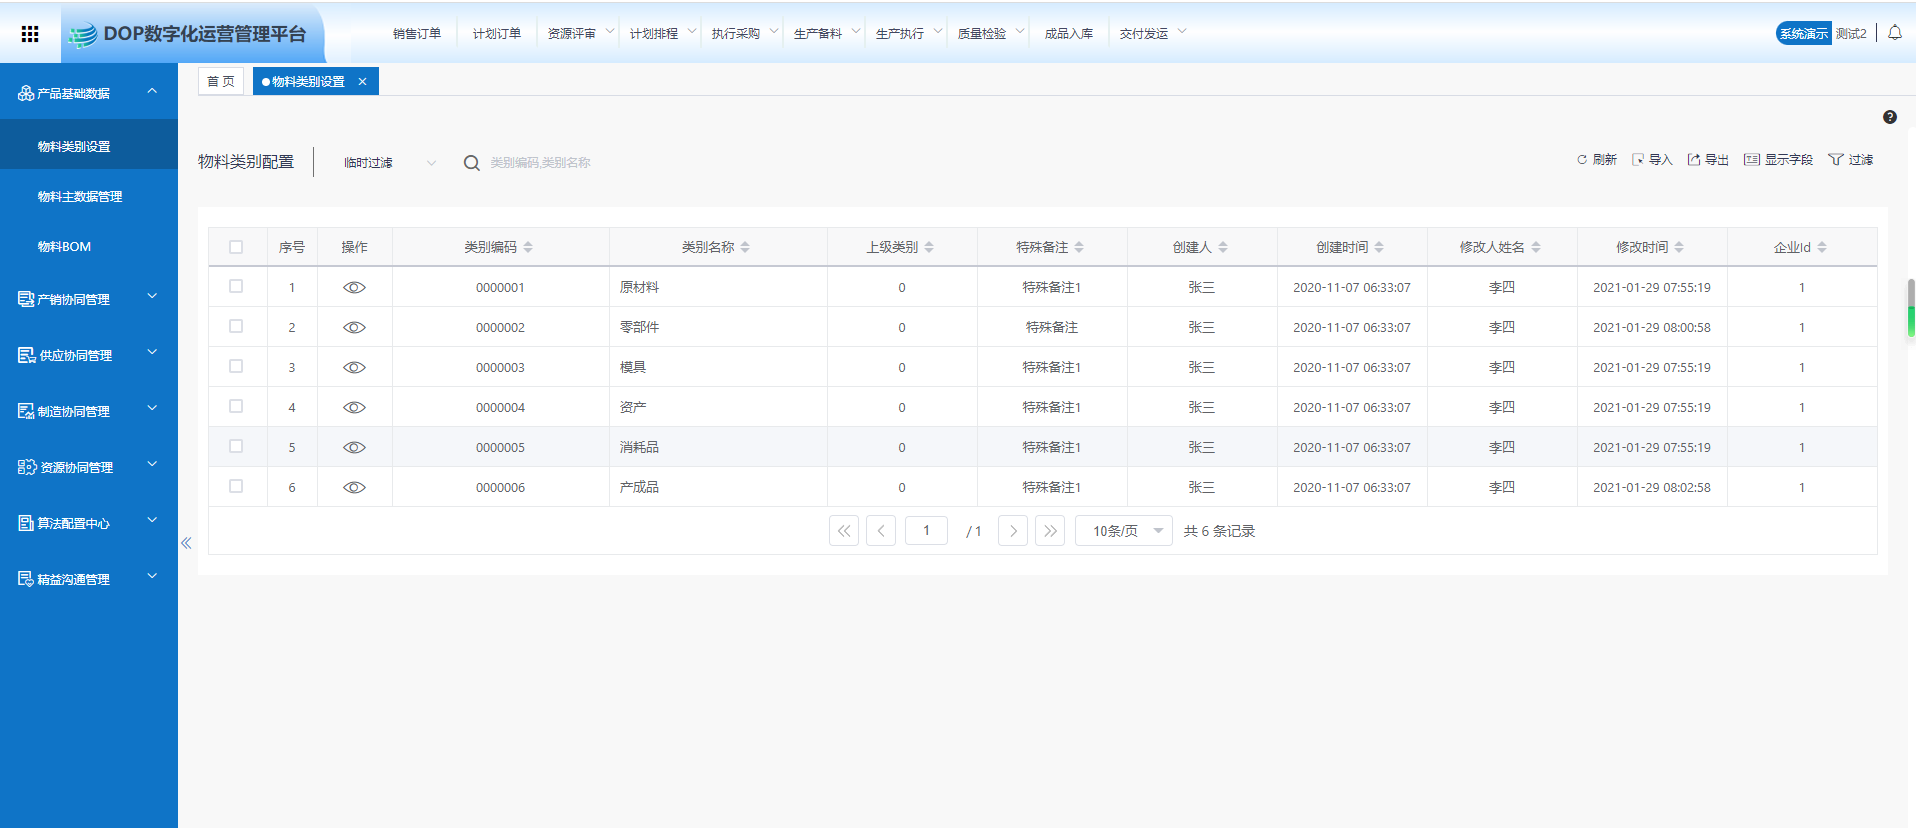This screenshot has height=828, width=1916.
Task: Go to the next page
Action: coord(1013,531)
